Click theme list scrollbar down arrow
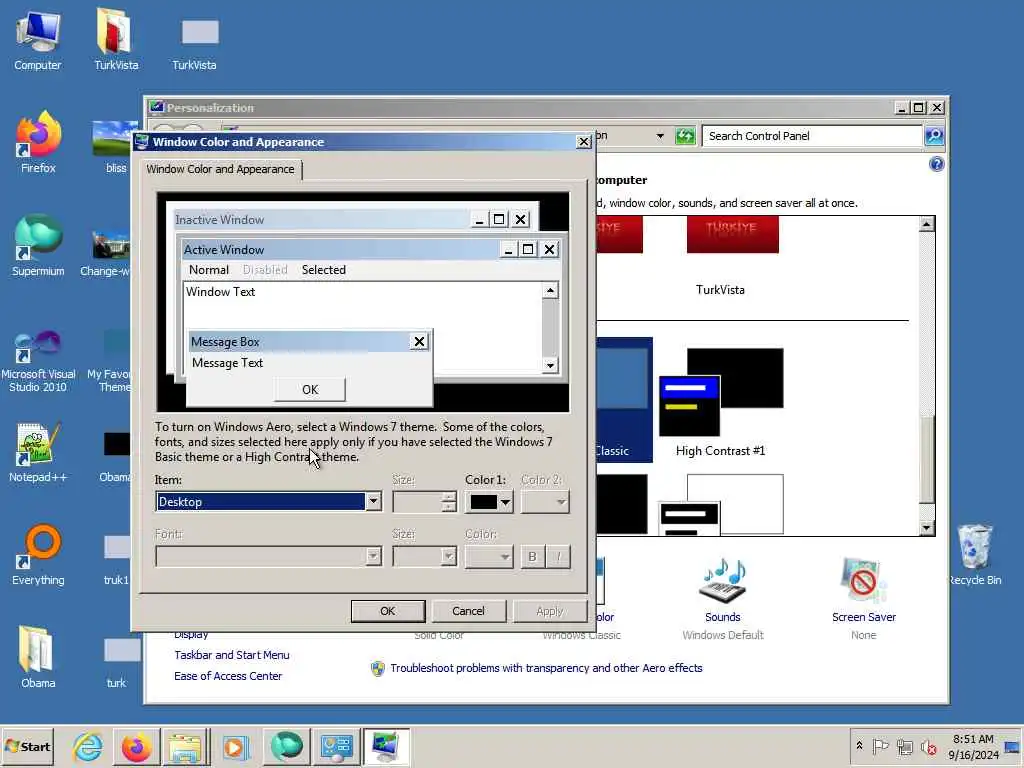The height and width of the screenshot is (768, 1024). coord(927,528)
